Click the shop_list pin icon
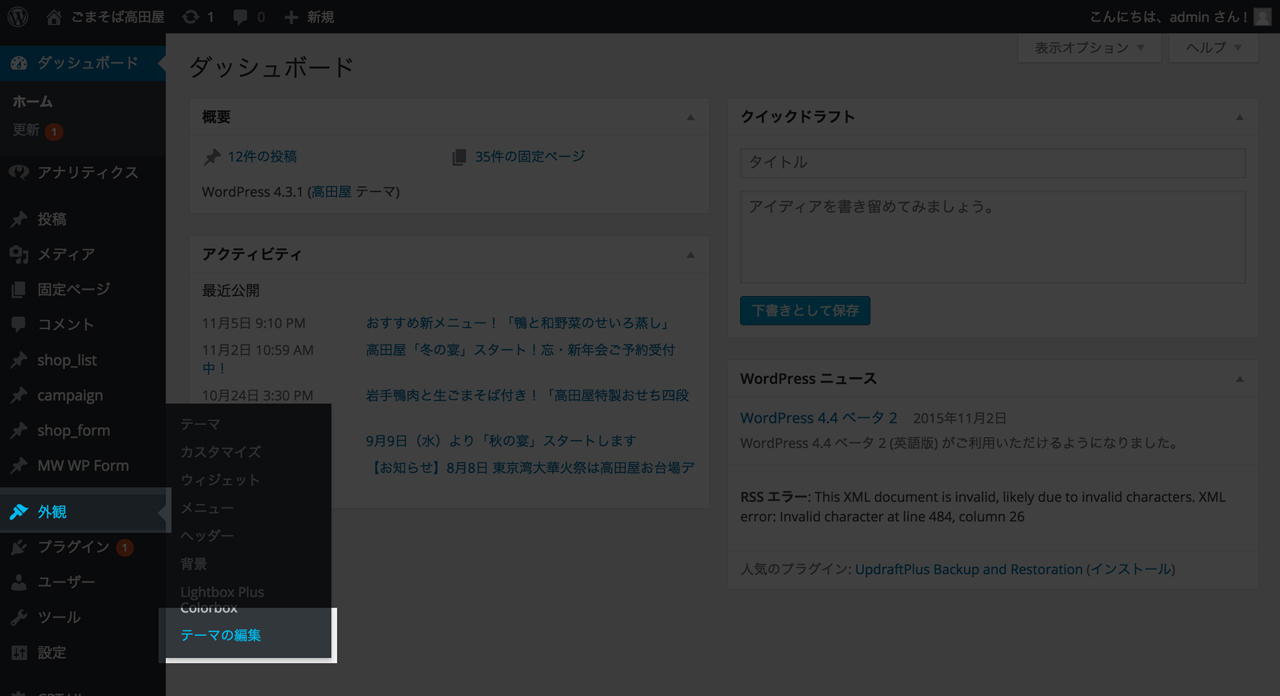Screen dimensions: 1280x696 pyautogui.click(x=19, y=360)
